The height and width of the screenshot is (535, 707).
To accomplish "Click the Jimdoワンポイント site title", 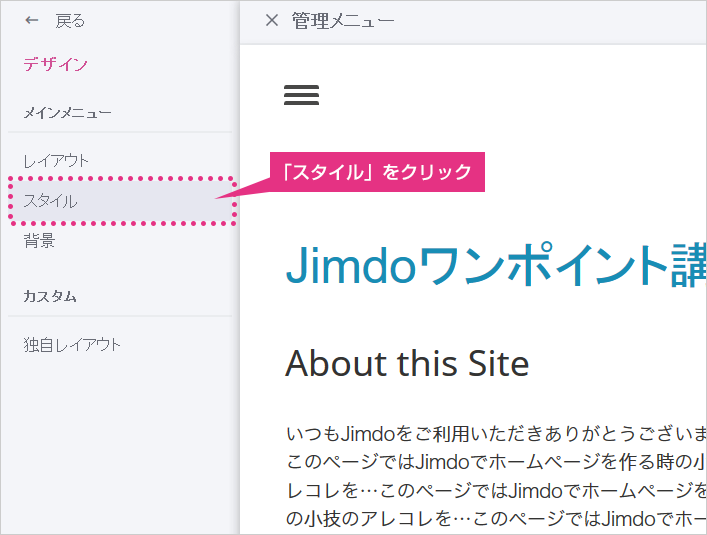I will point(496,265).
